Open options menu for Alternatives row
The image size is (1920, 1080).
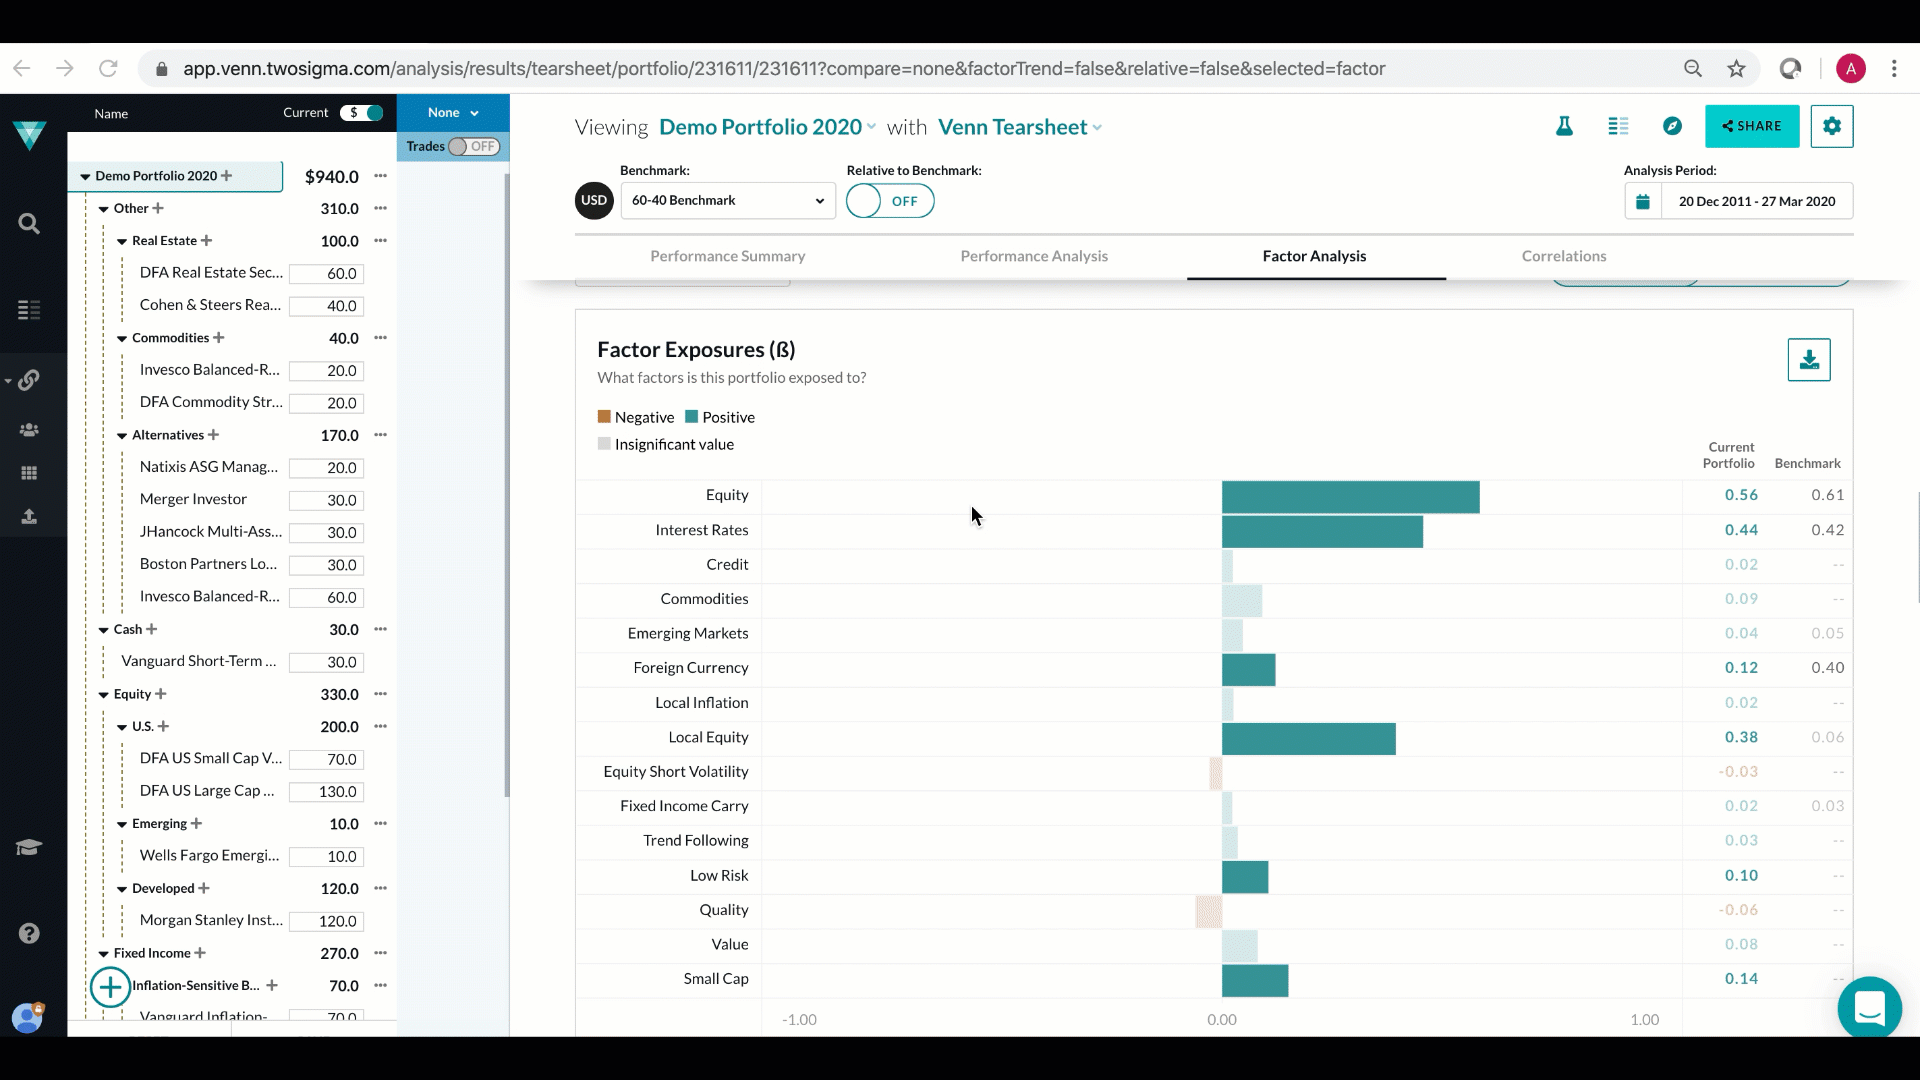(380, 435)
